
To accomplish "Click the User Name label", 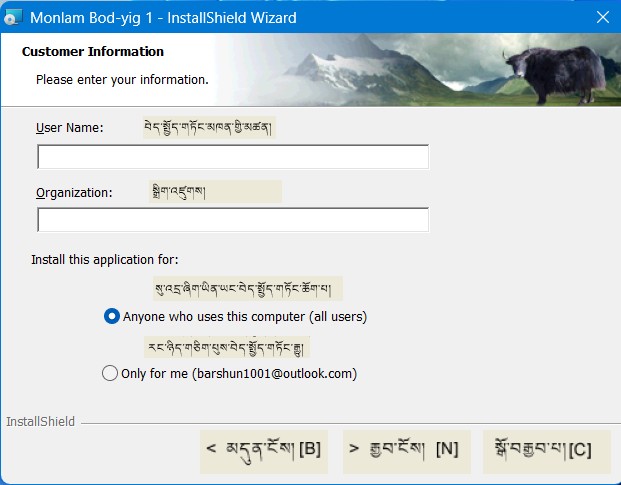I will tap(70, 127).
